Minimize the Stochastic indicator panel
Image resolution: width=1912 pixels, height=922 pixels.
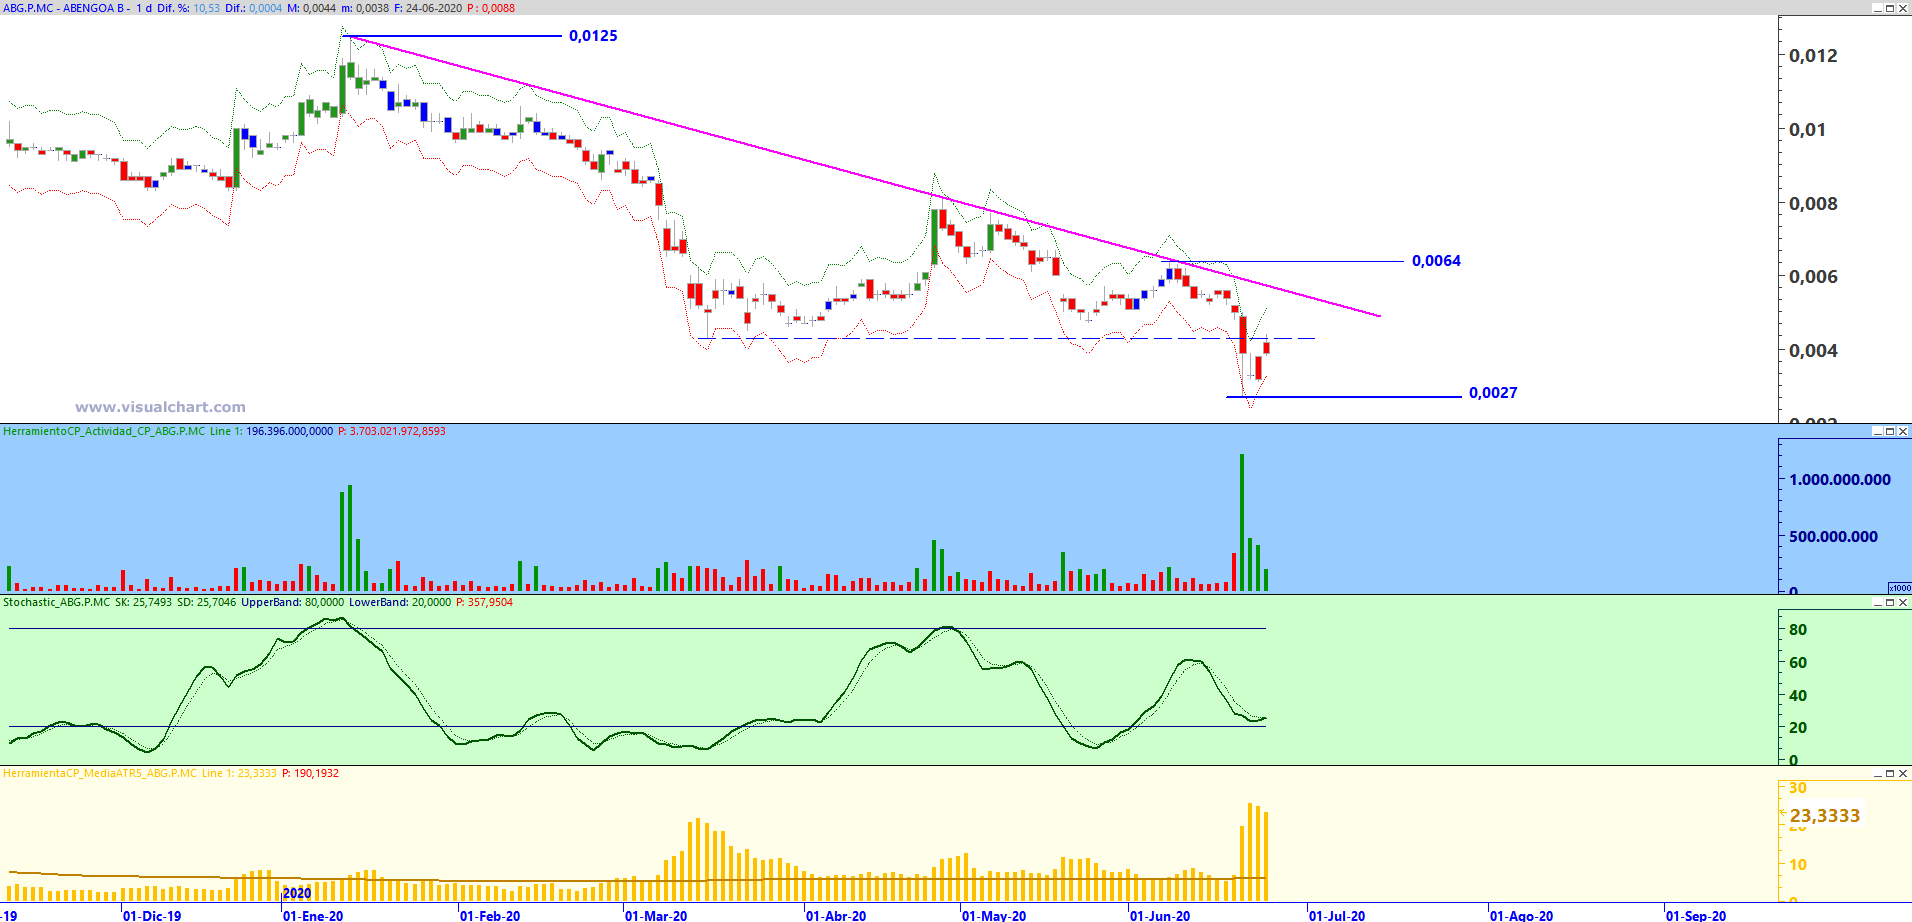pos(1877,603)
